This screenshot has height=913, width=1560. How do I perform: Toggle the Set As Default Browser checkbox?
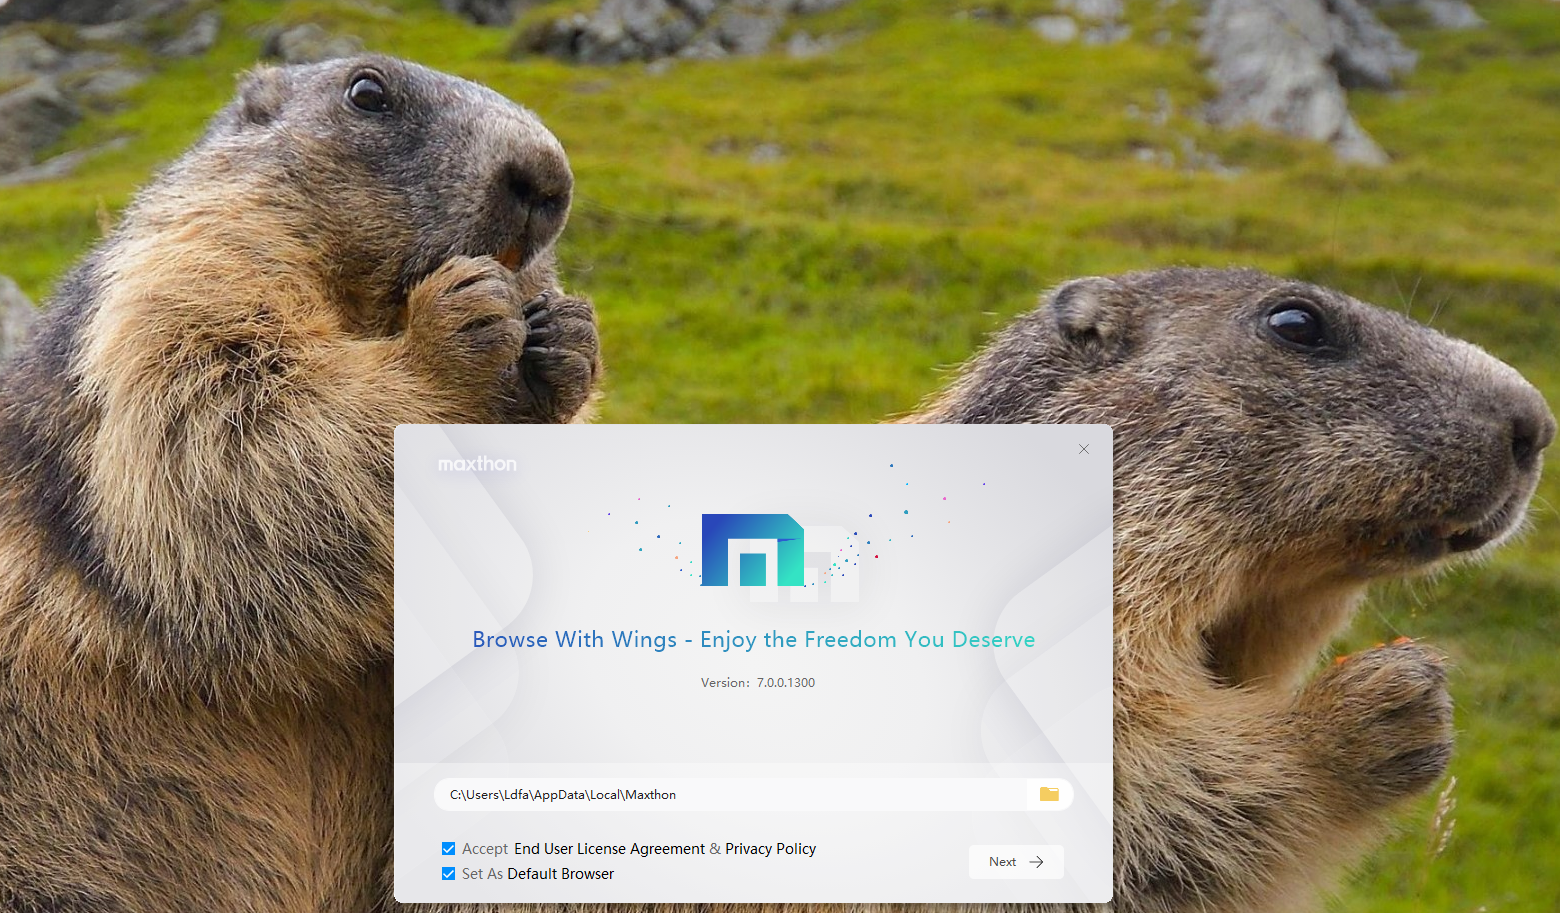[x=448, y=874]
